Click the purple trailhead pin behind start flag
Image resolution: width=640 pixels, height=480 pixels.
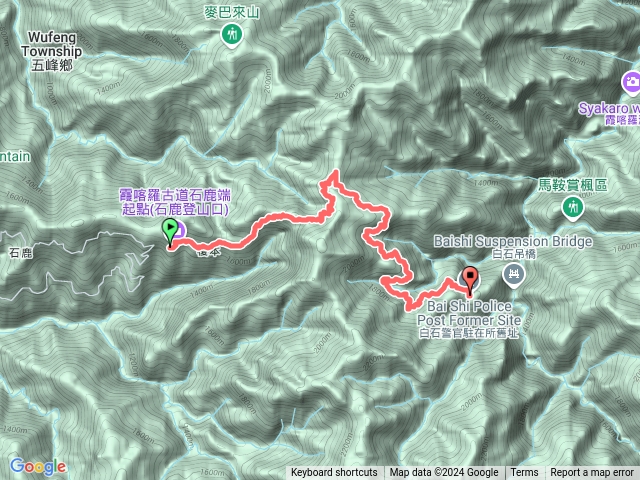click(180, 230)
